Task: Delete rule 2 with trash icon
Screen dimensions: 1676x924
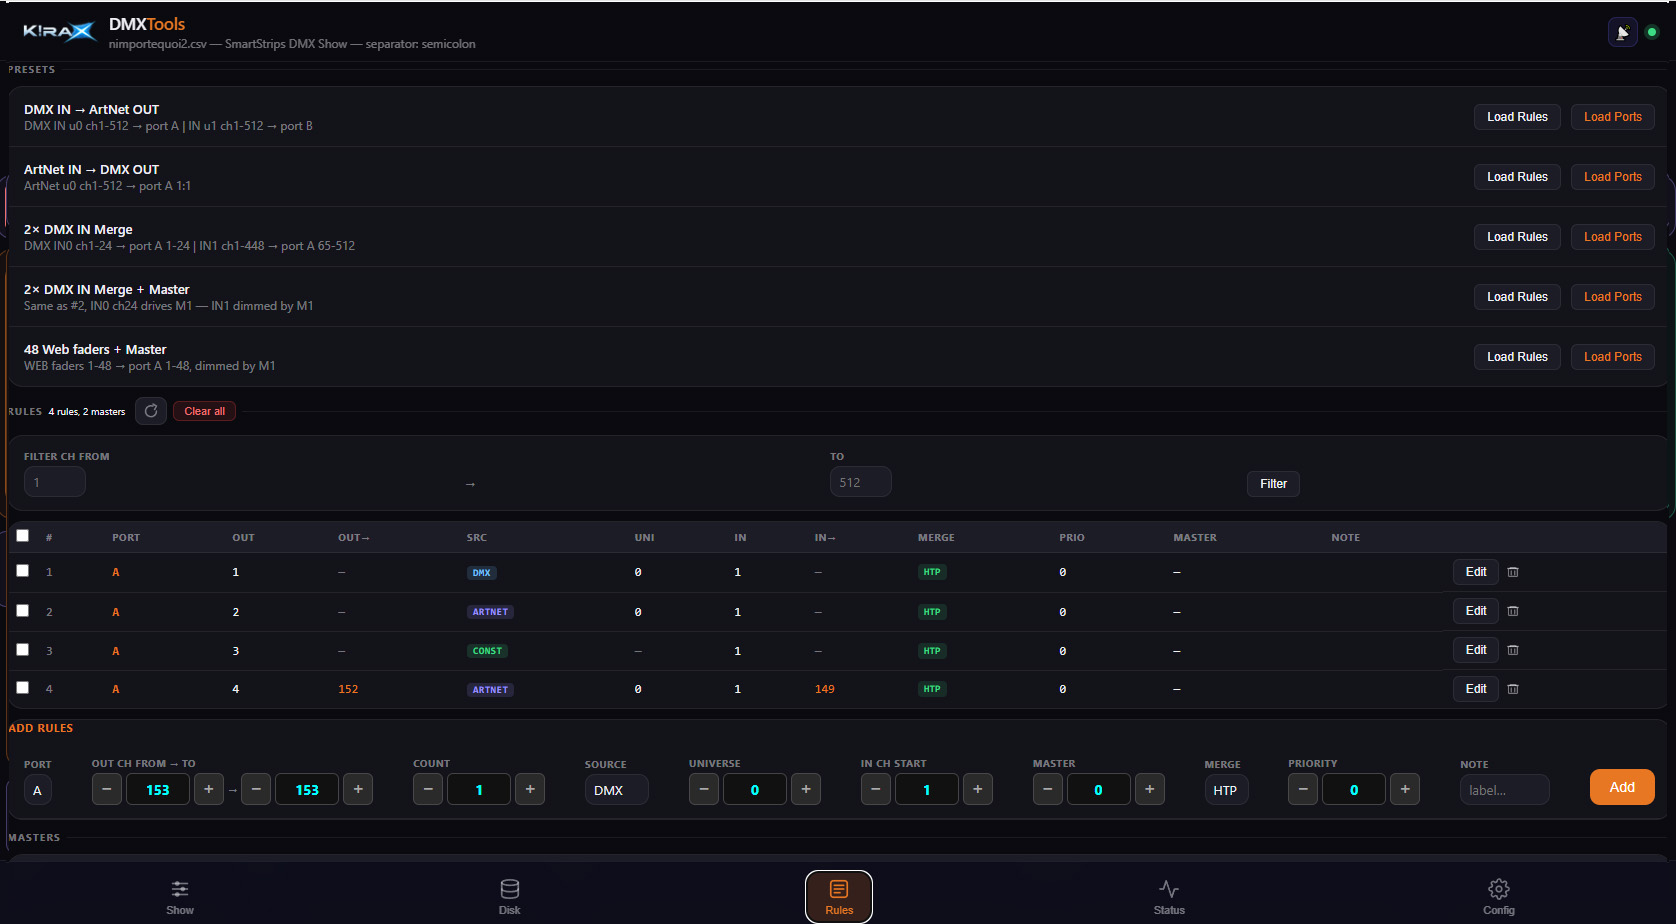Action: pos(1513,611)
